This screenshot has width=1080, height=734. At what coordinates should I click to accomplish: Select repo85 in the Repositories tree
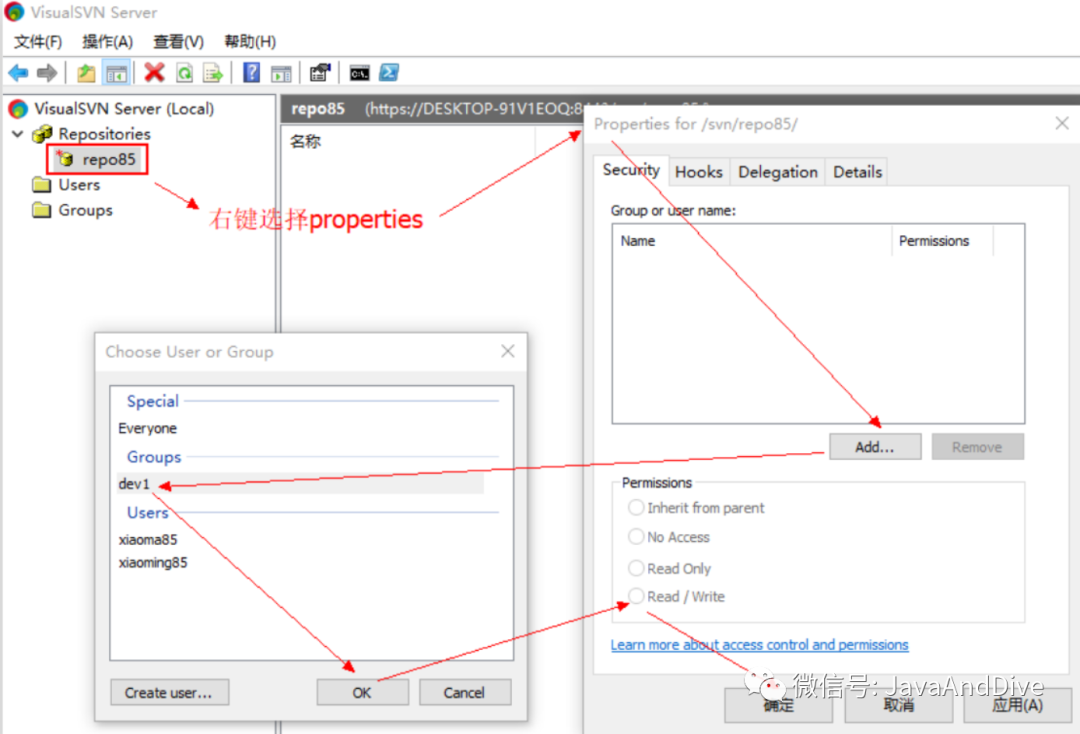coord(109,160)
